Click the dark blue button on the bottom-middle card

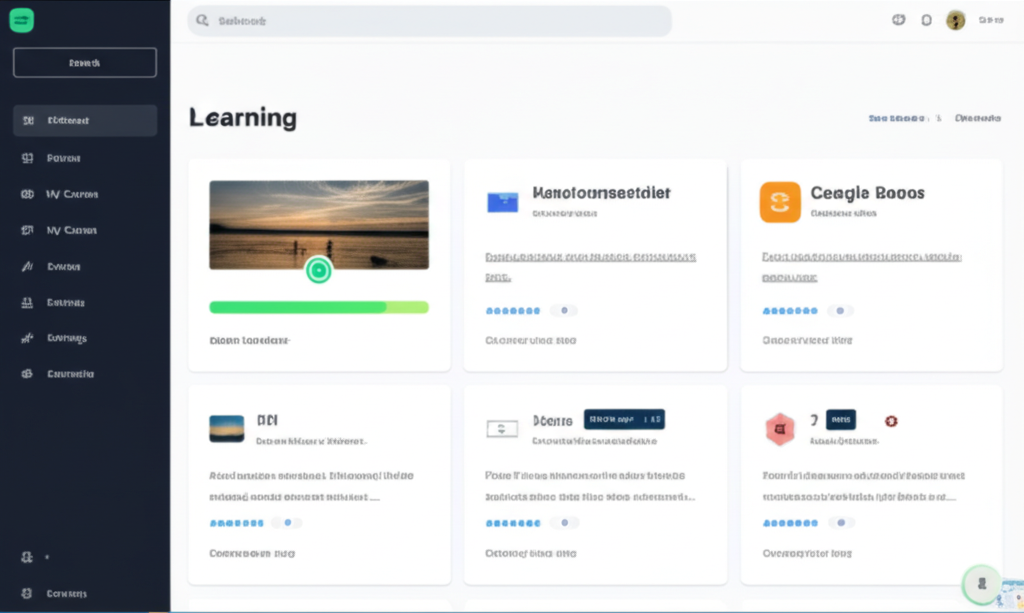coord(624,419)
